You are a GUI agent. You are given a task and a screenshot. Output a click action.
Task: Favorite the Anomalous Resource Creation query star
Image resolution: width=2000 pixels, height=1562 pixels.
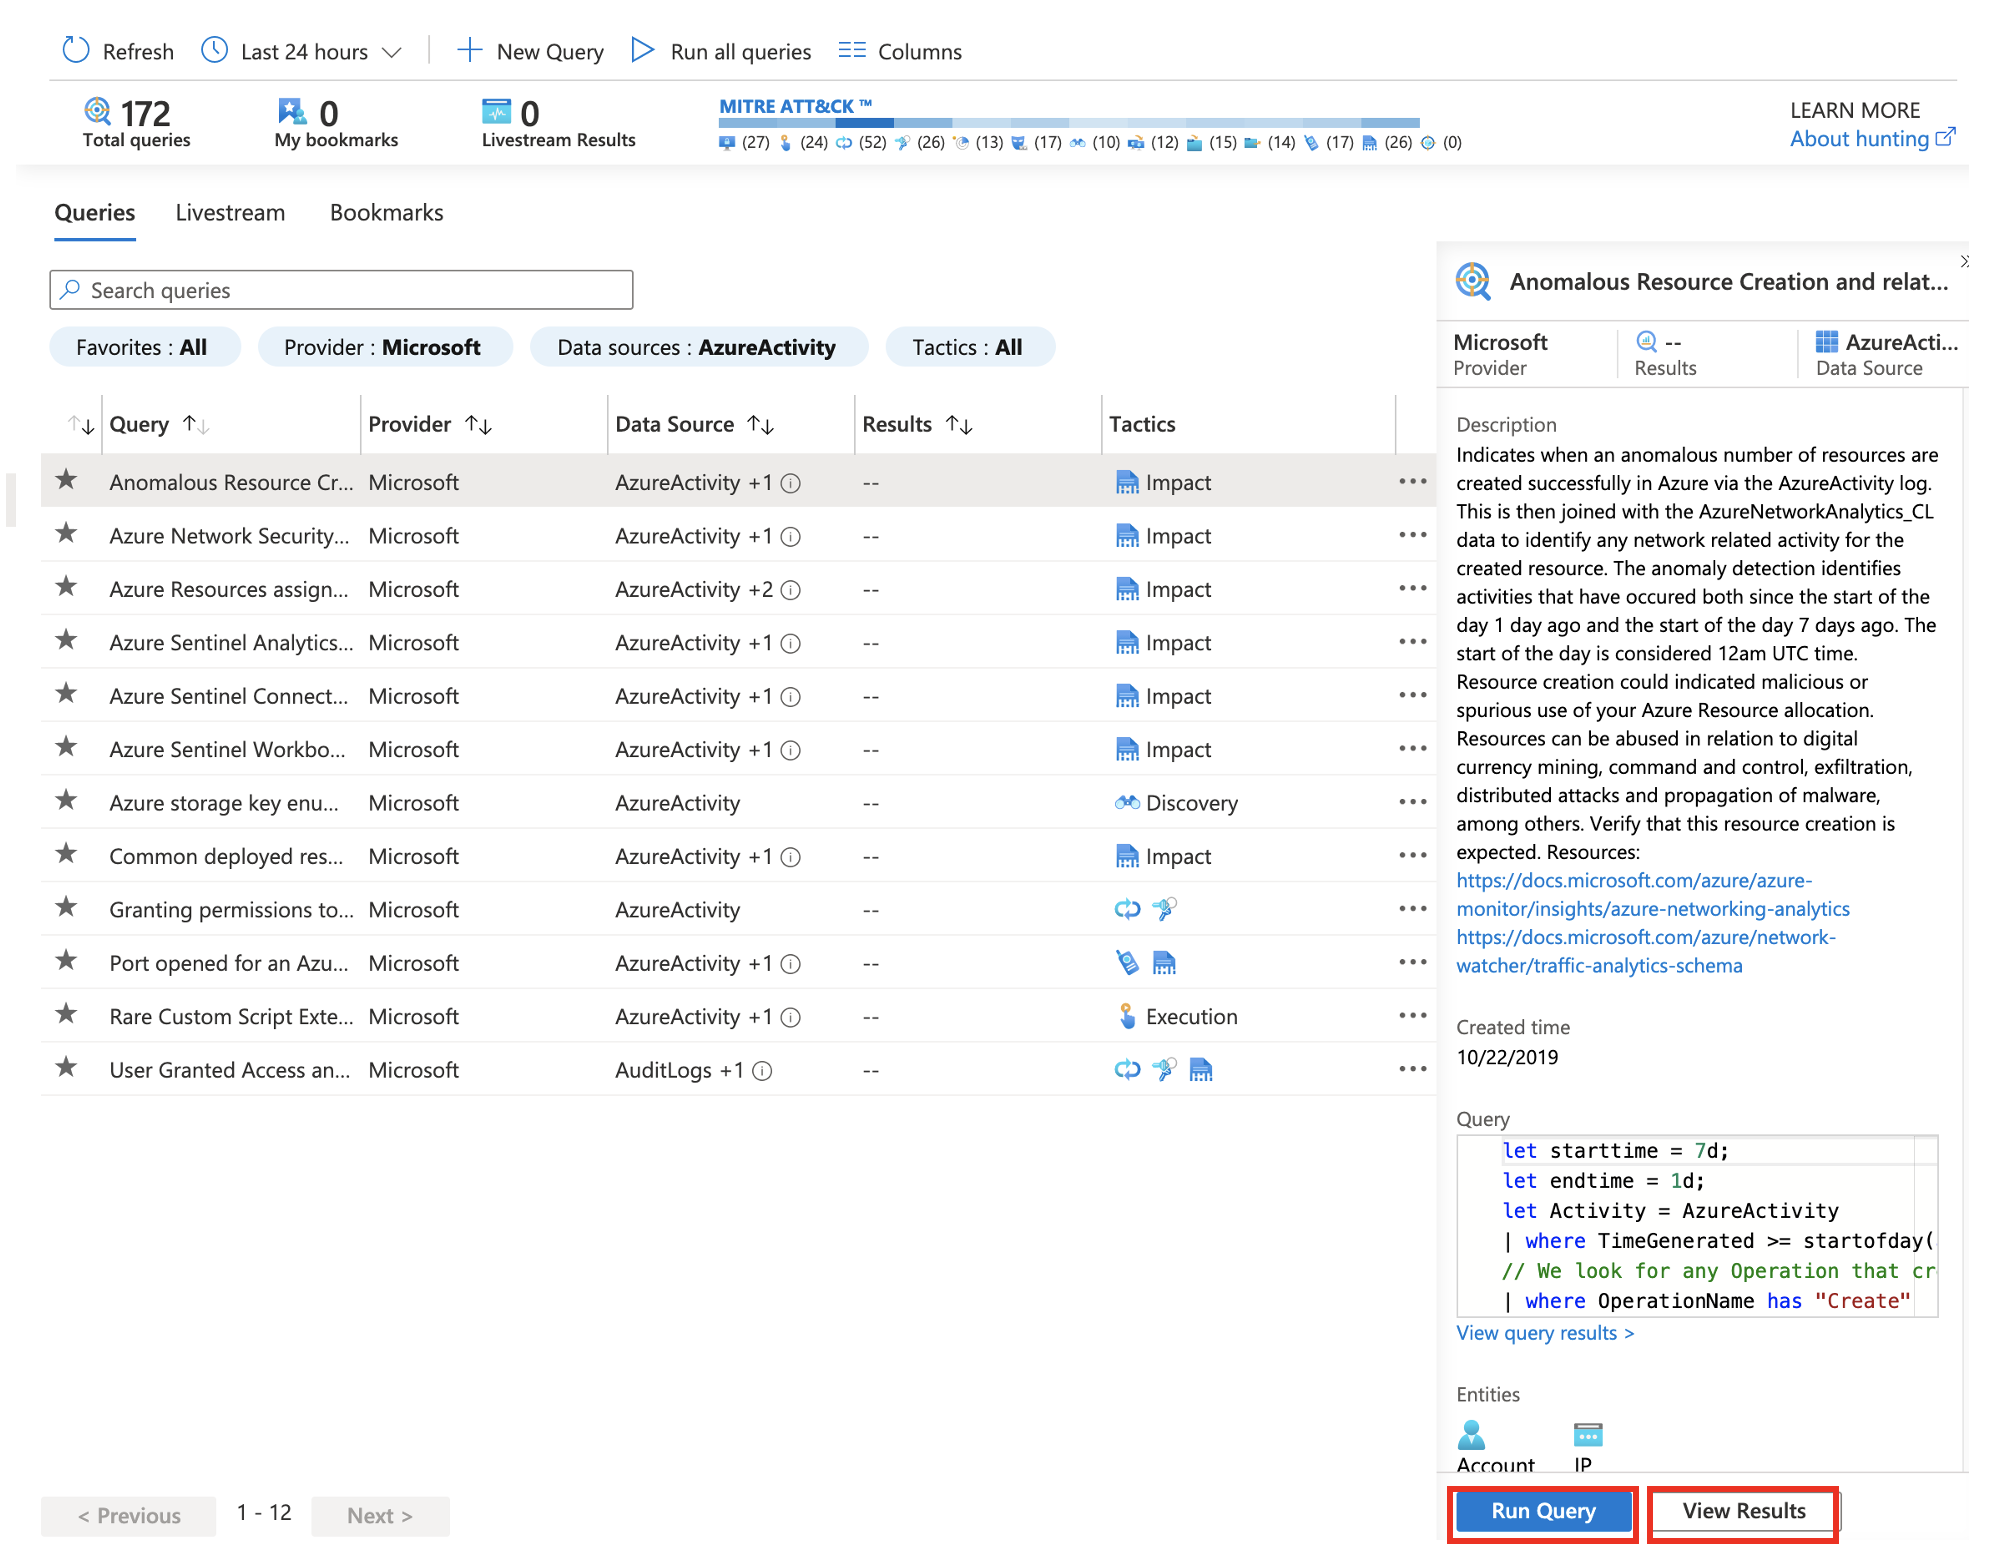tap(67, 480)
